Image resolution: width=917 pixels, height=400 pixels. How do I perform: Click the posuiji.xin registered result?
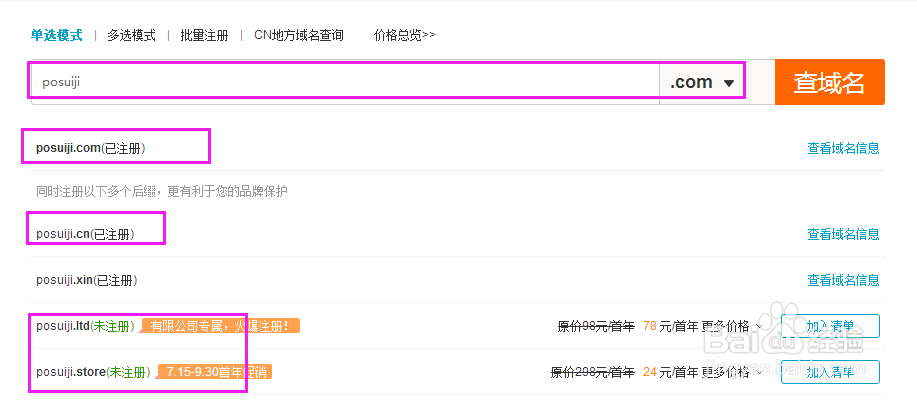87,280
